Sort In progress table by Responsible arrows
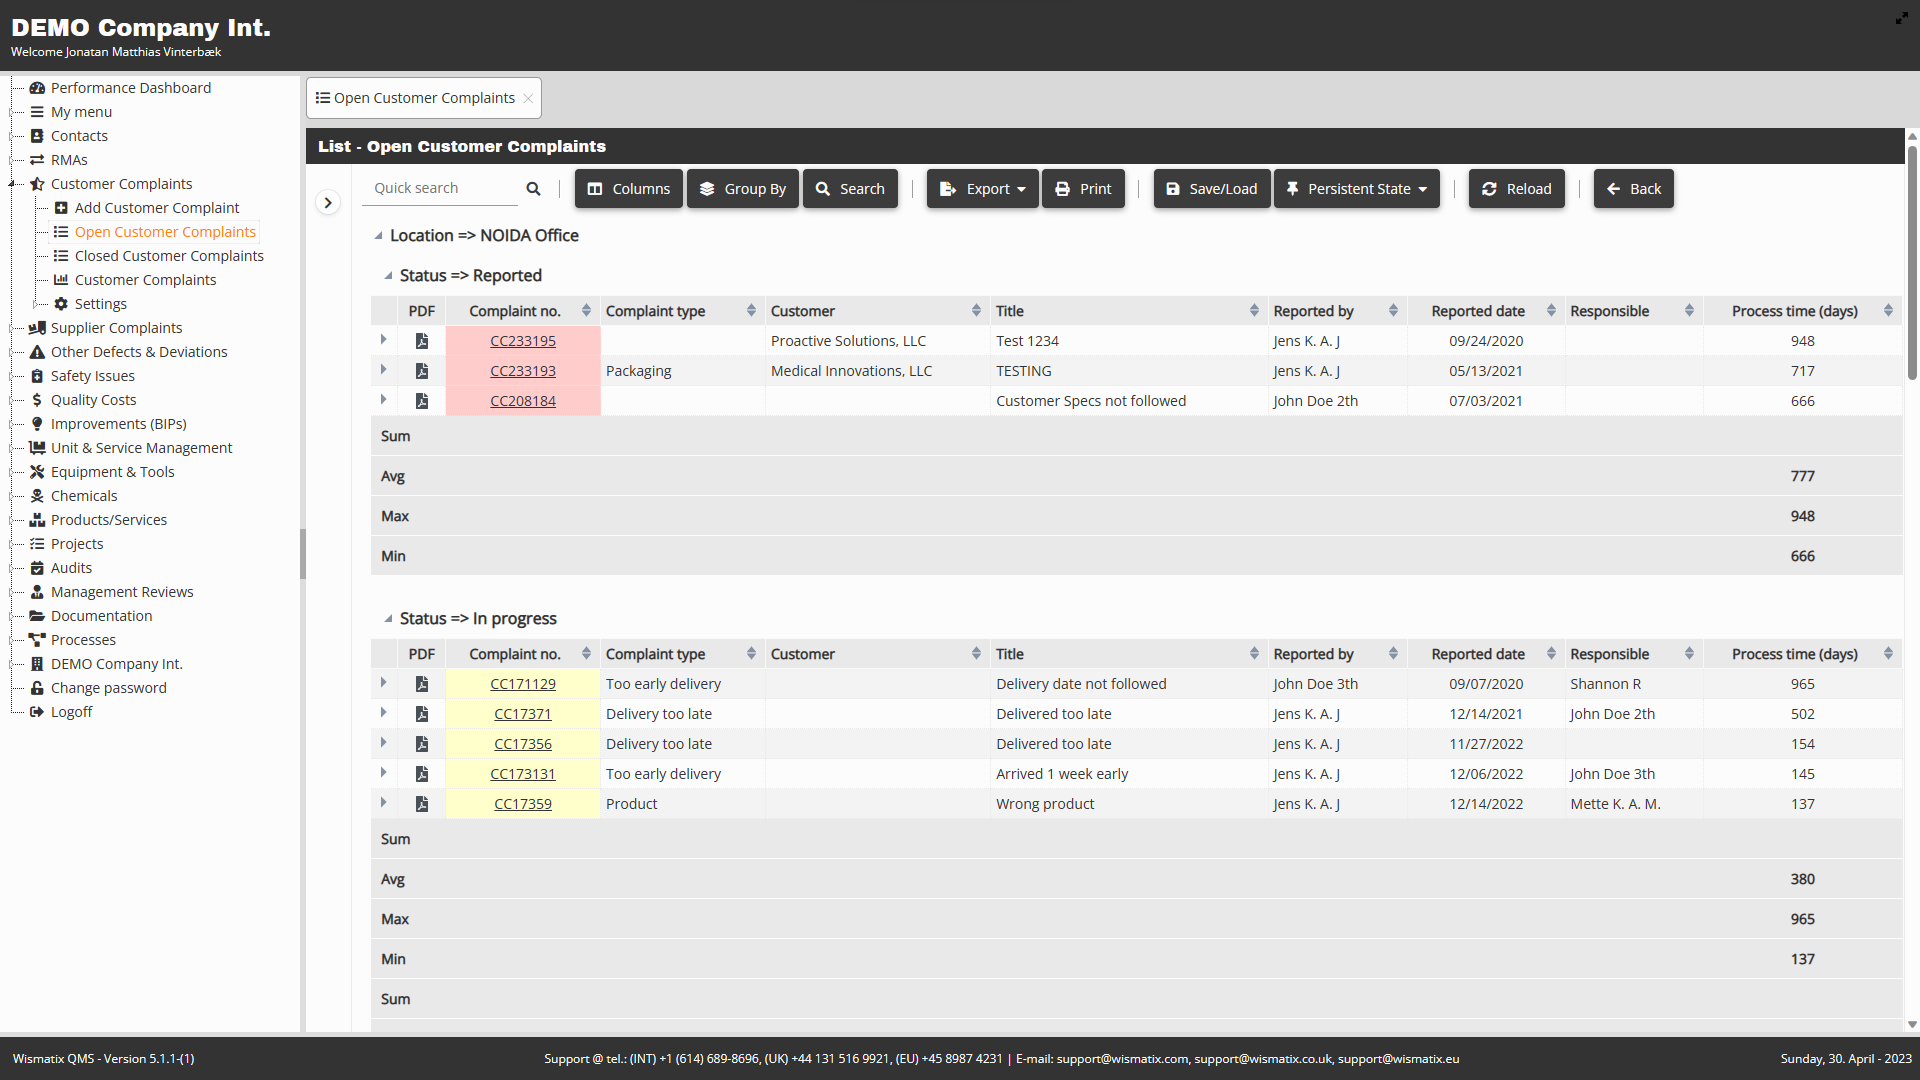The width and height of the screenshot is (1920, 1080). tap(1689, 654)
